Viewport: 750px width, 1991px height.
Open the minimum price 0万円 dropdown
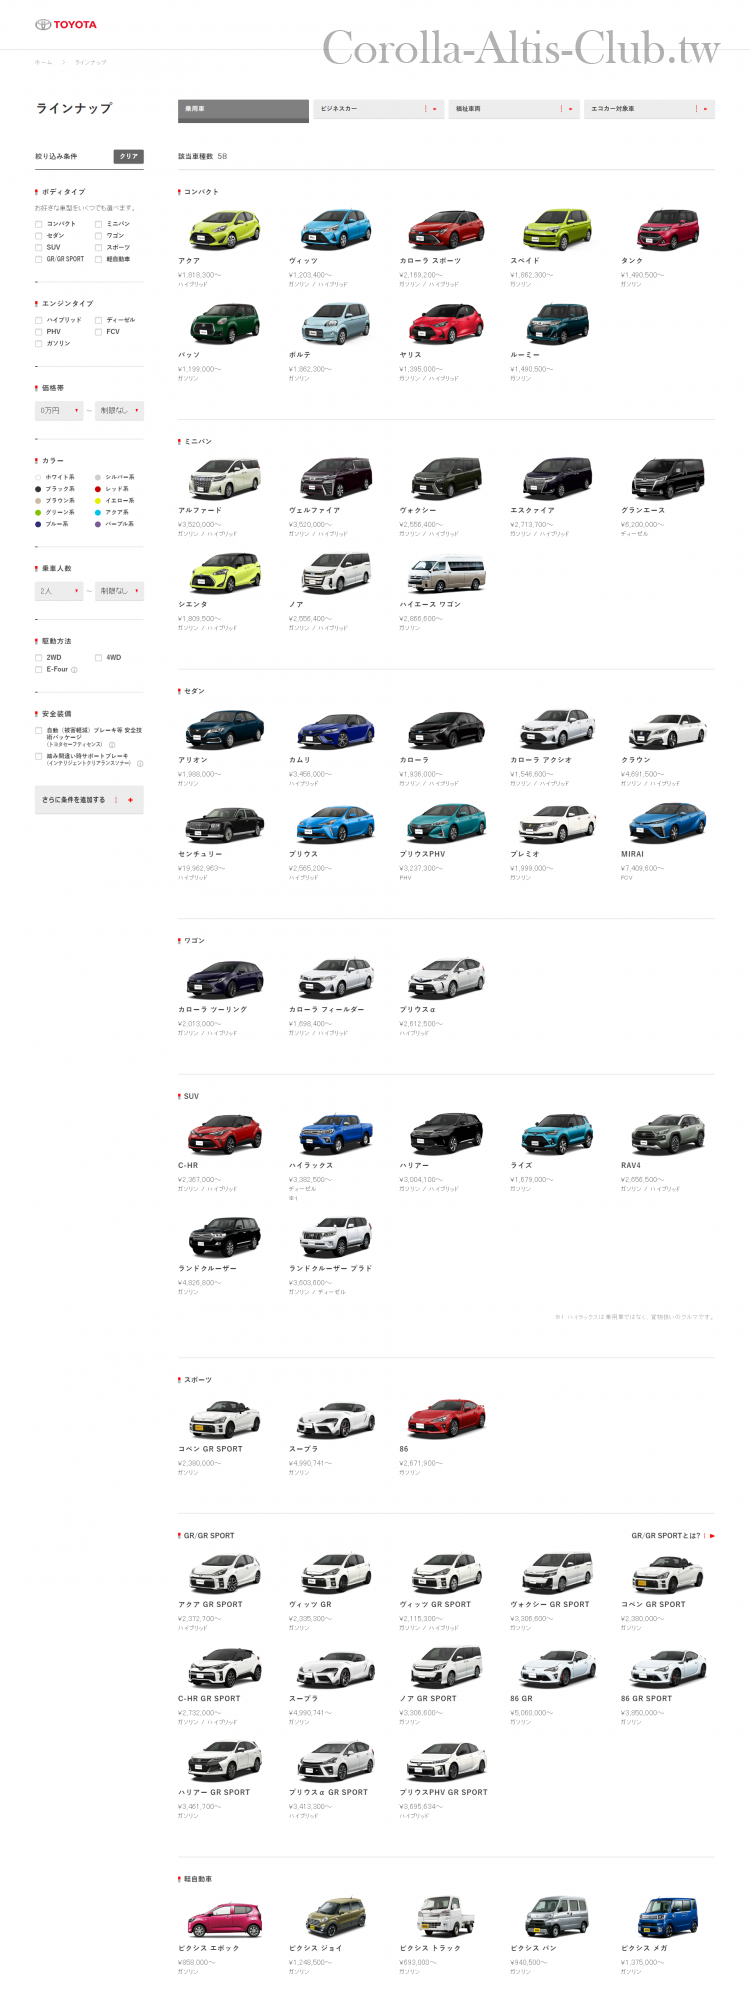click(59, 410)
